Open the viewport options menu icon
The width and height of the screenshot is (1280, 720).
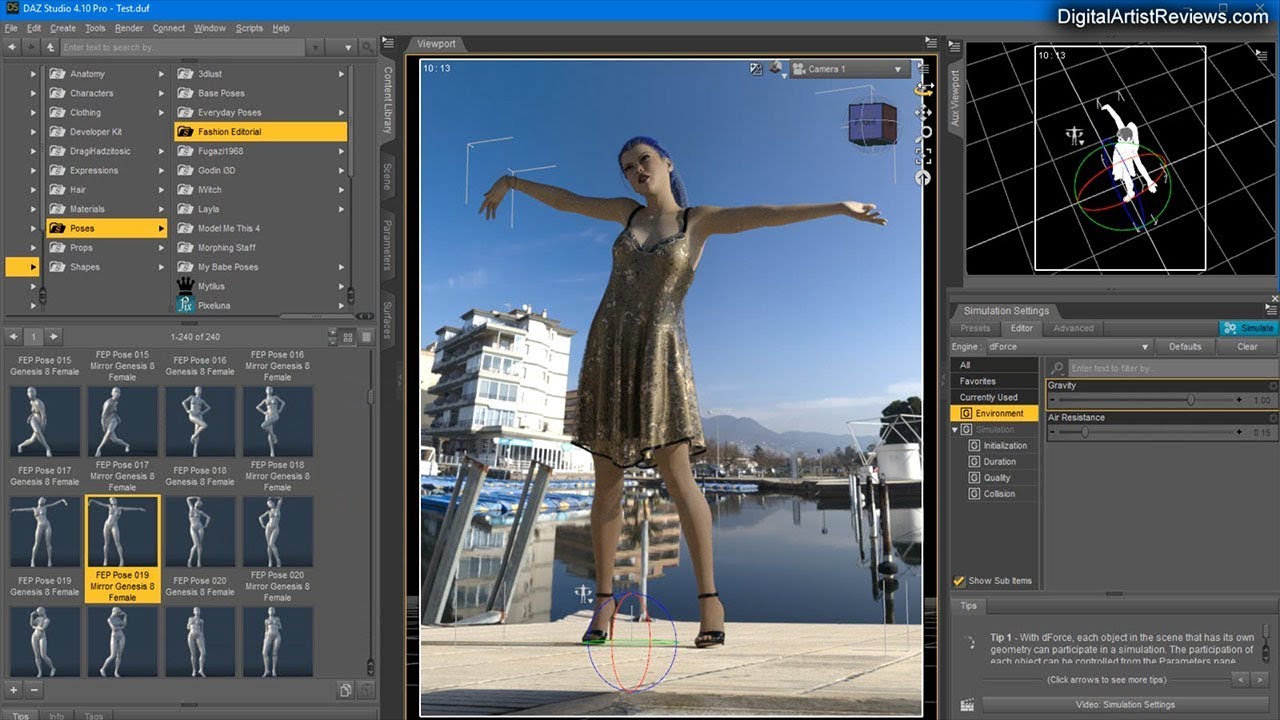(x=924, y=68)
